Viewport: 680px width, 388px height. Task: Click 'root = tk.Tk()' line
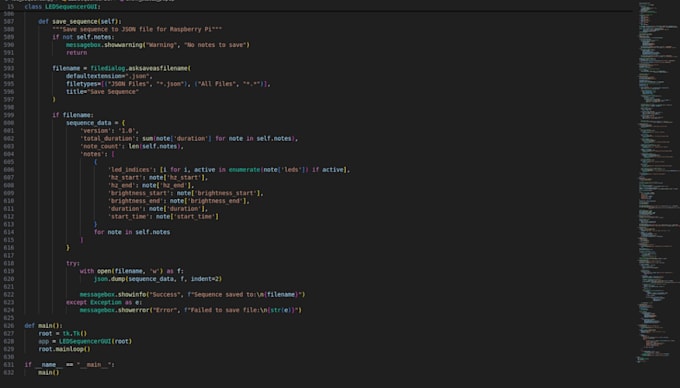[x=62, y=333]
